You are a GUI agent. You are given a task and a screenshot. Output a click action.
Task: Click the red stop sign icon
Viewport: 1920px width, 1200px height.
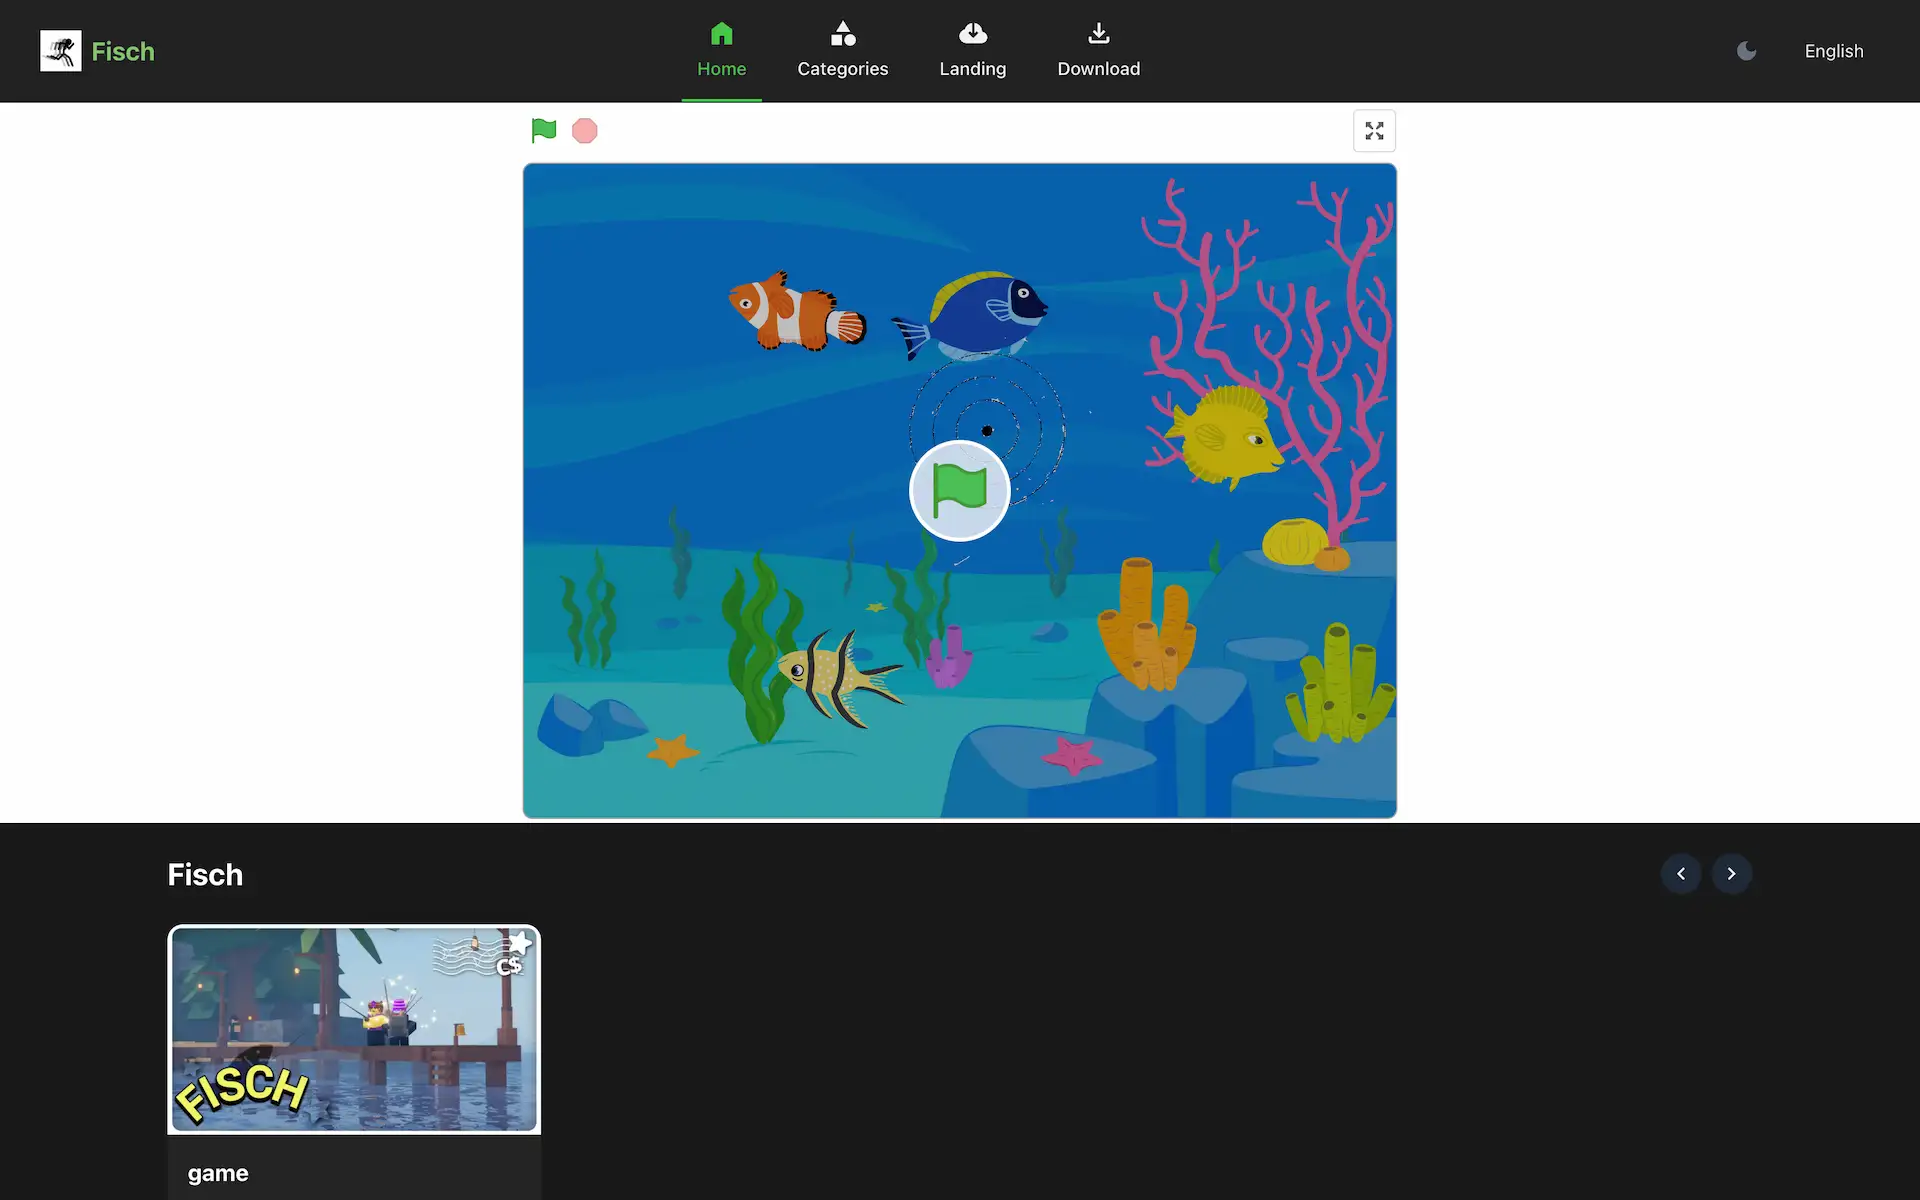coord(584,131)
